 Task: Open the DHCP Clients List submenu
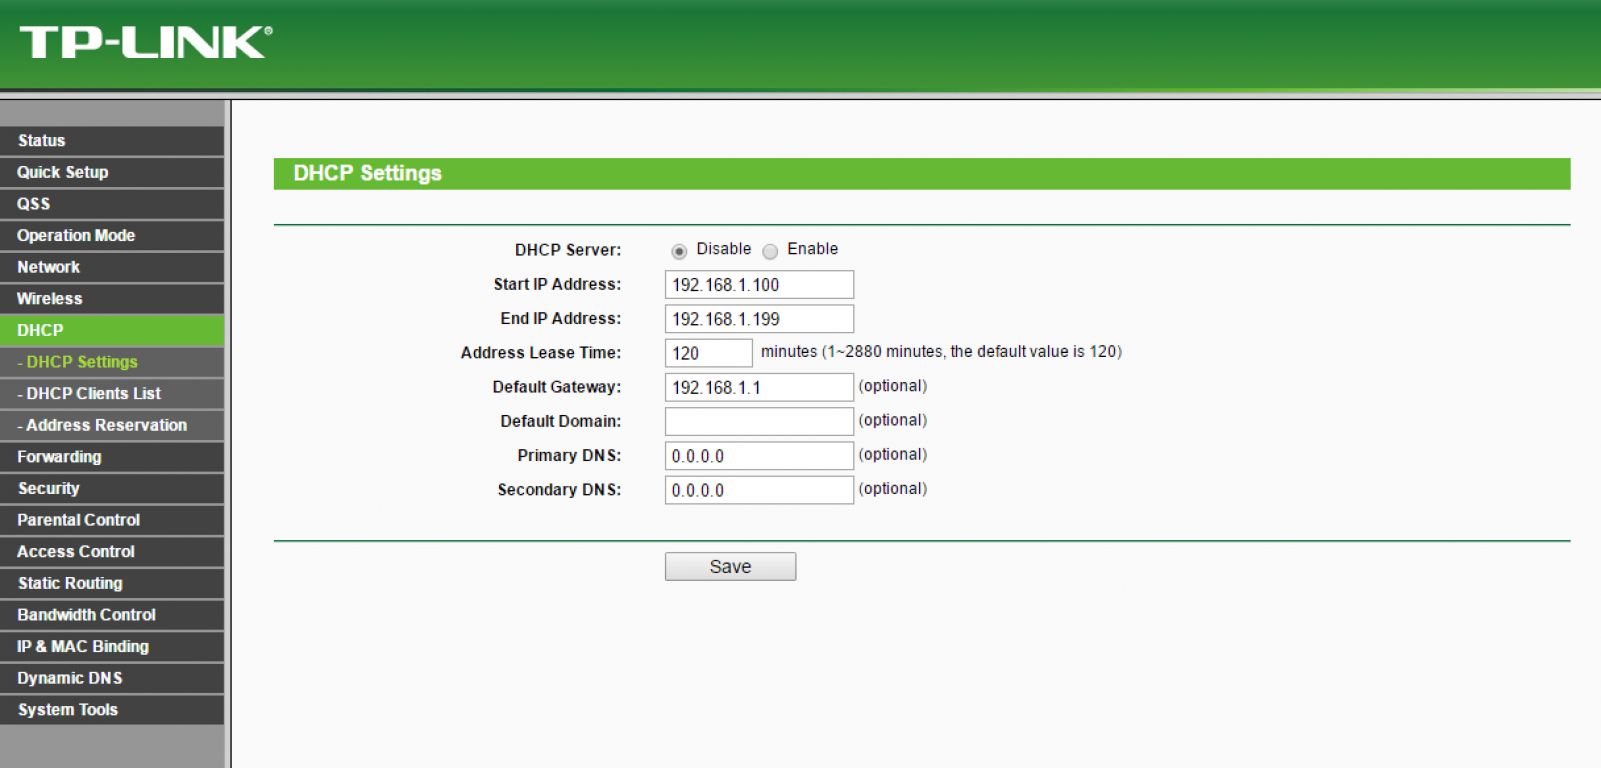point(112,394)
